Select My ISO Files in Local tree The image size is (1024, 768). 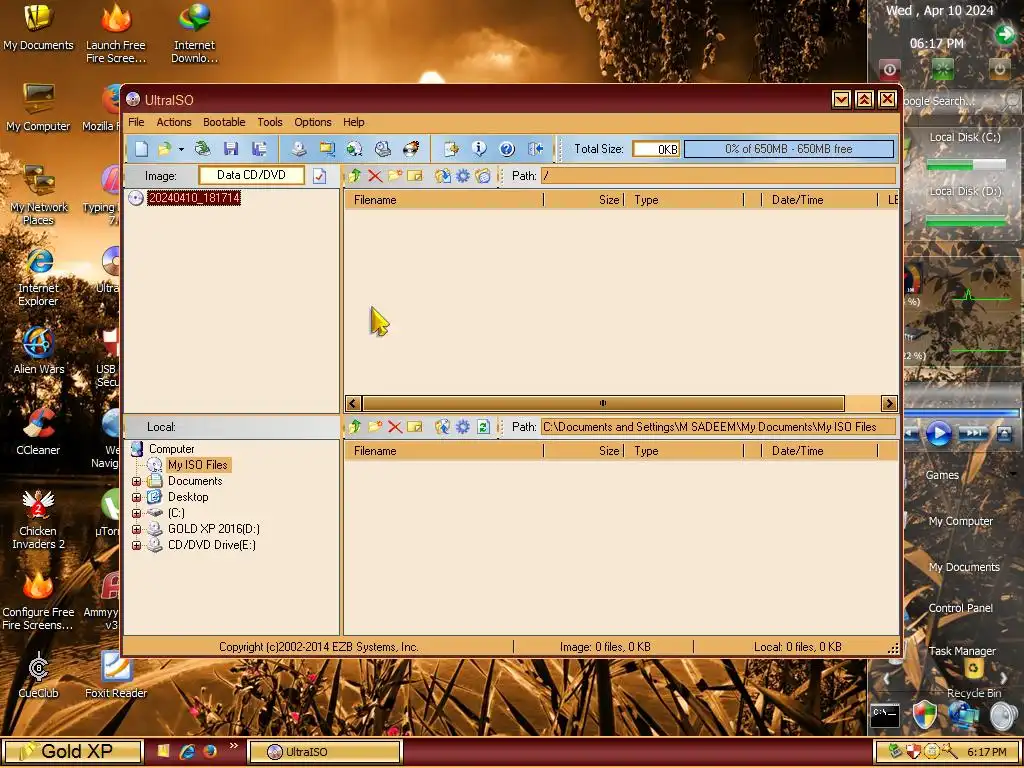click(198, 465)
